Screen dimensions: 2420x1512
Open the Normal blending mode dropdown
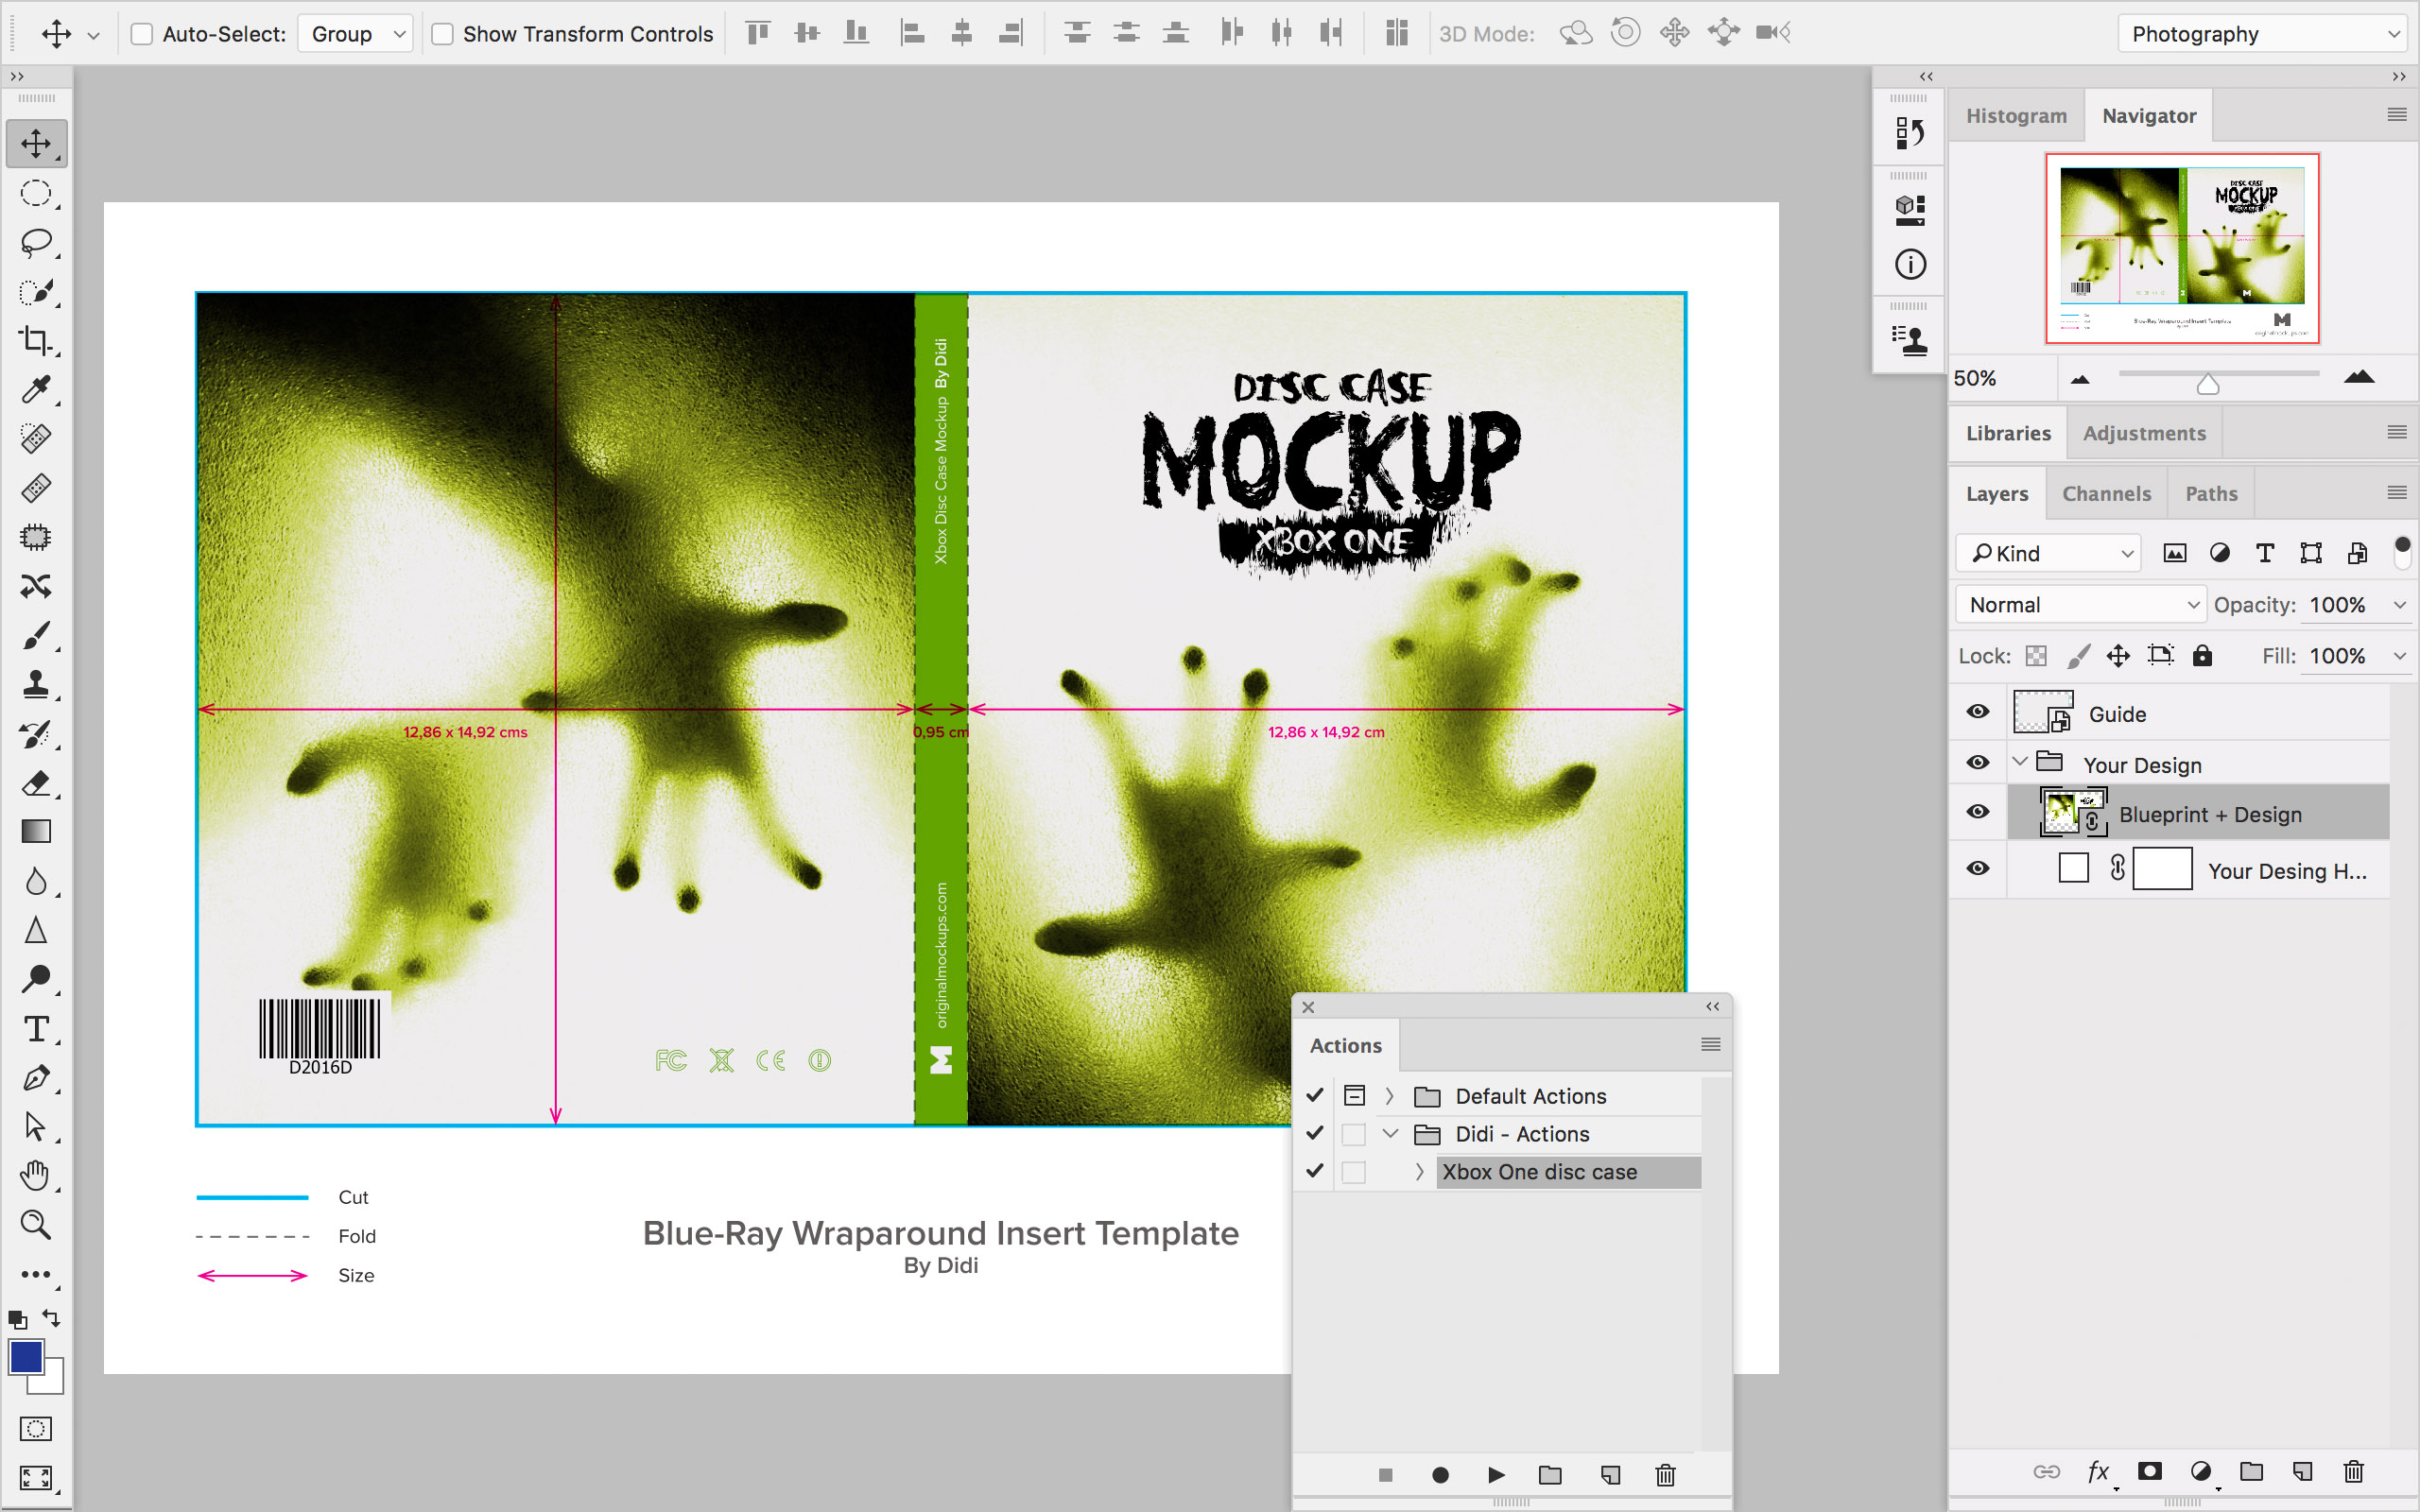(2077, 605)
